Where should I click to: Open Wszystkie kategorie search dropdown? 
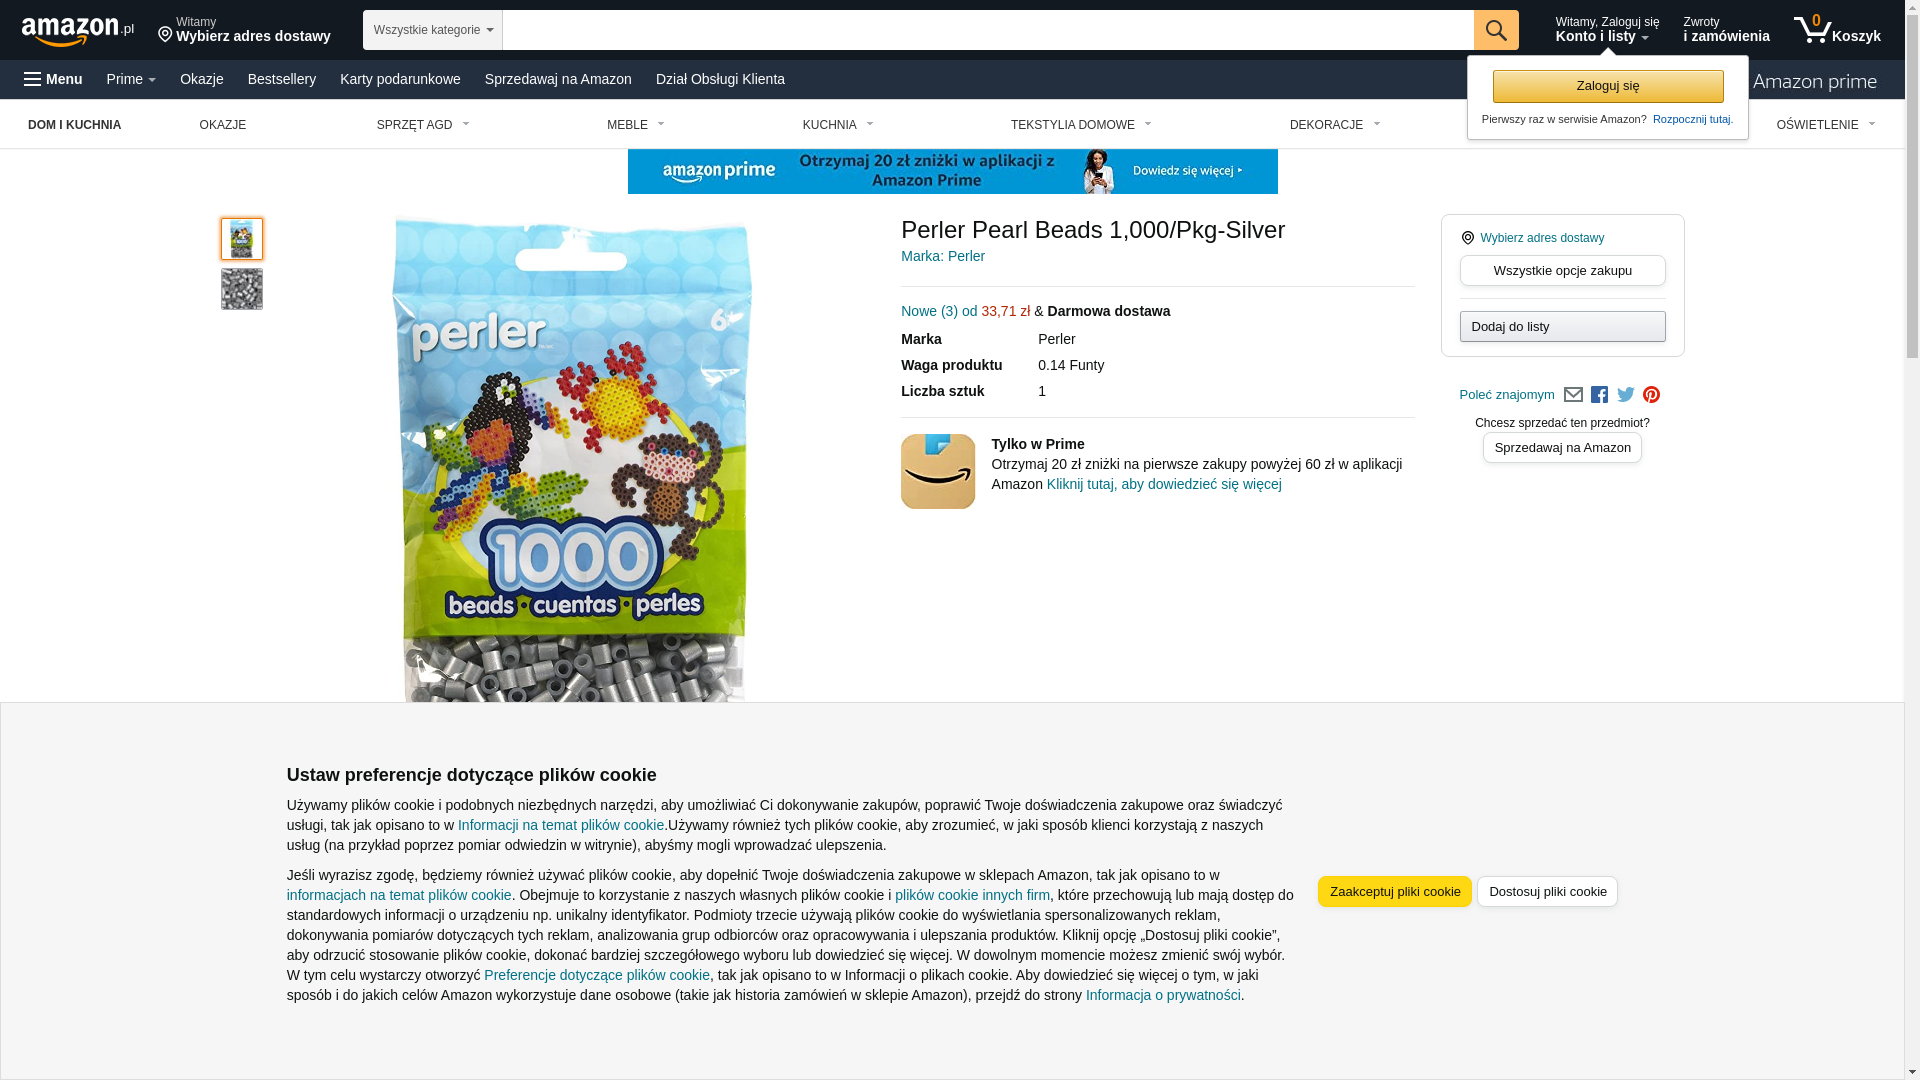(x=433, y=30)
